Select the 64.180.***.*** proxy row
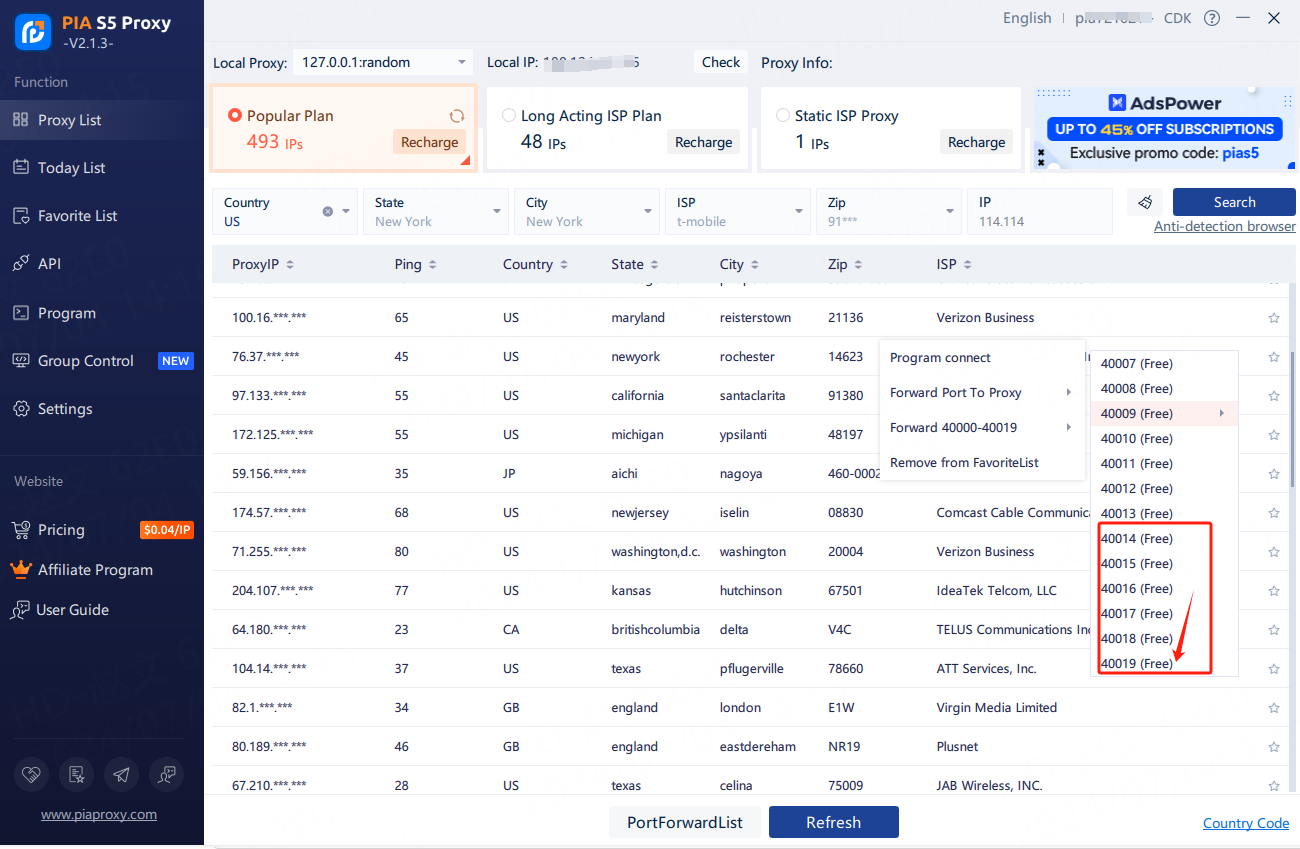Screen dimensions: 1300x849 750,630
